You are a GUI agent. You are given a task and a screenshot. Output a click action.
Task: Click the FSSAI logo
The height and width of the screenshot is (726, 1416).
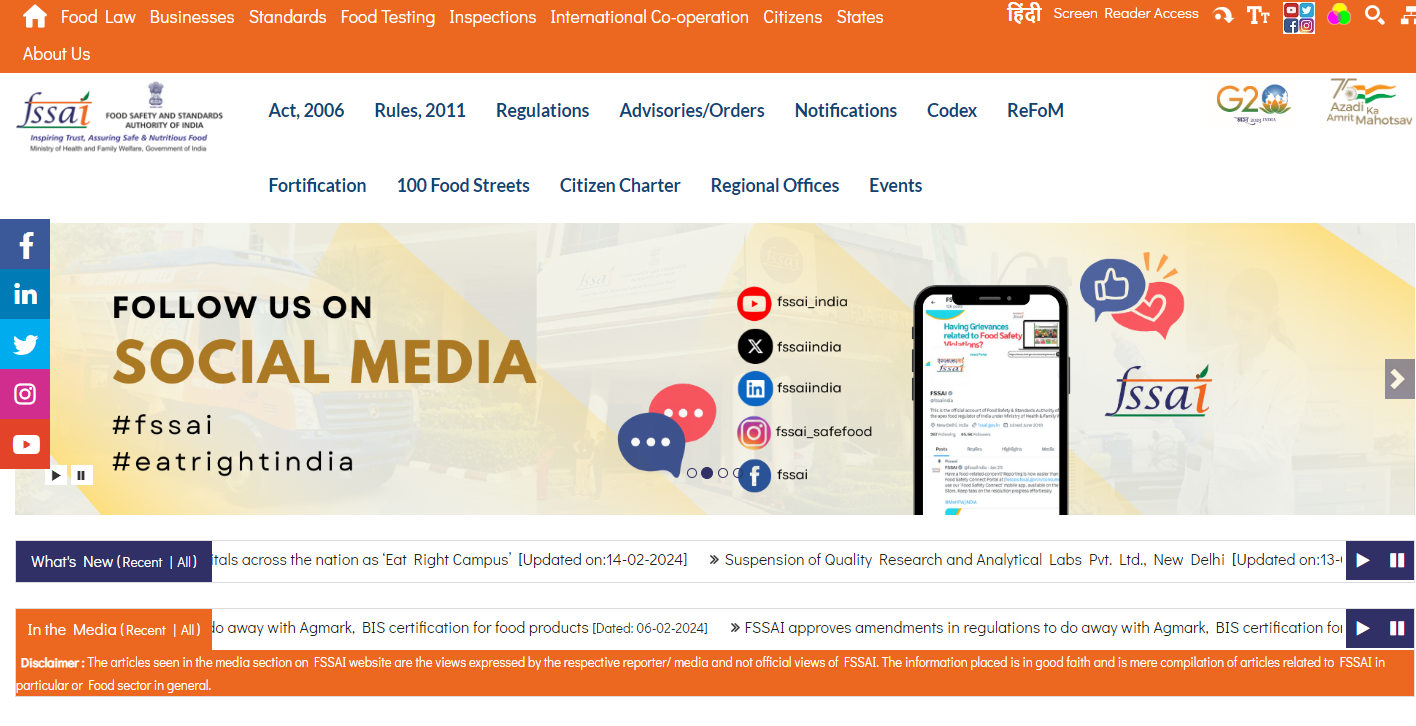120,119
